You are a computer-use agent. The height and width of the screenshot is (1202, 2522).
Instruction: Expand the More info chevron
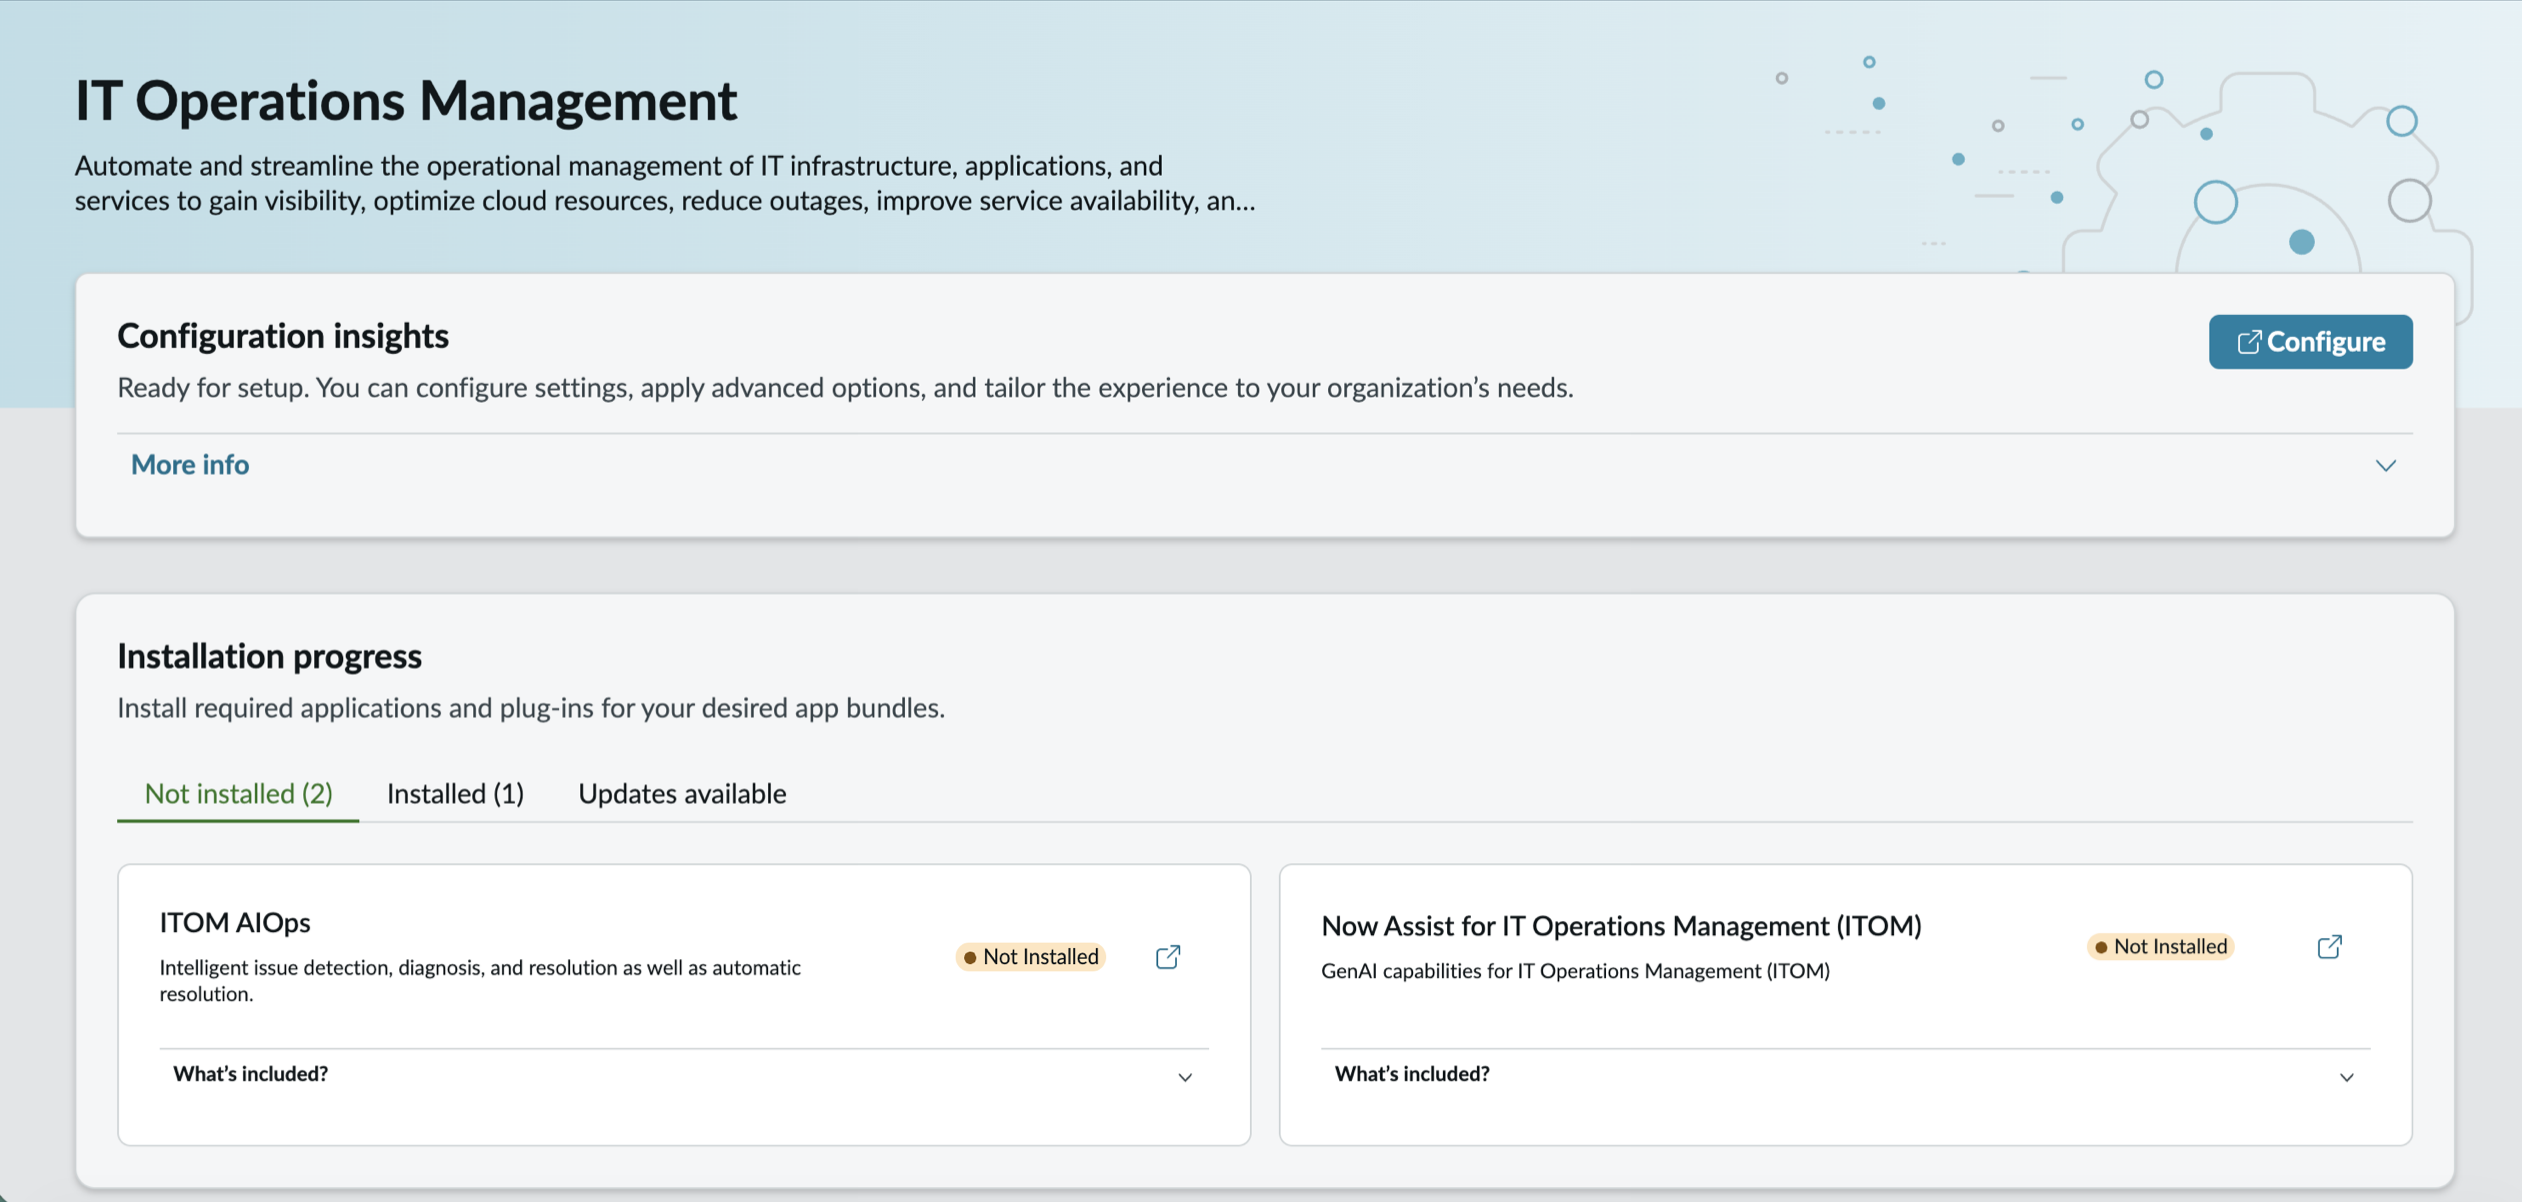click(x=2386, y=466)
